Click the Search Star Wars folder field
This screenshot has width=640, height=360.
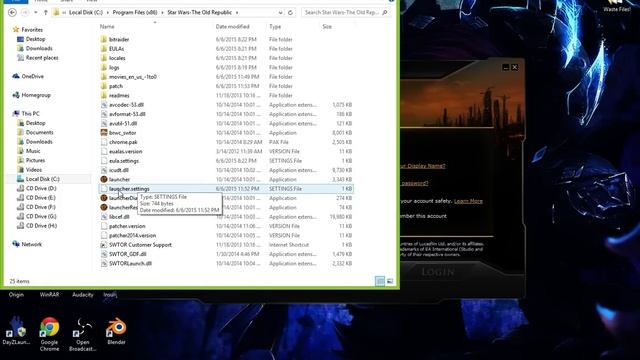(345, 13)
